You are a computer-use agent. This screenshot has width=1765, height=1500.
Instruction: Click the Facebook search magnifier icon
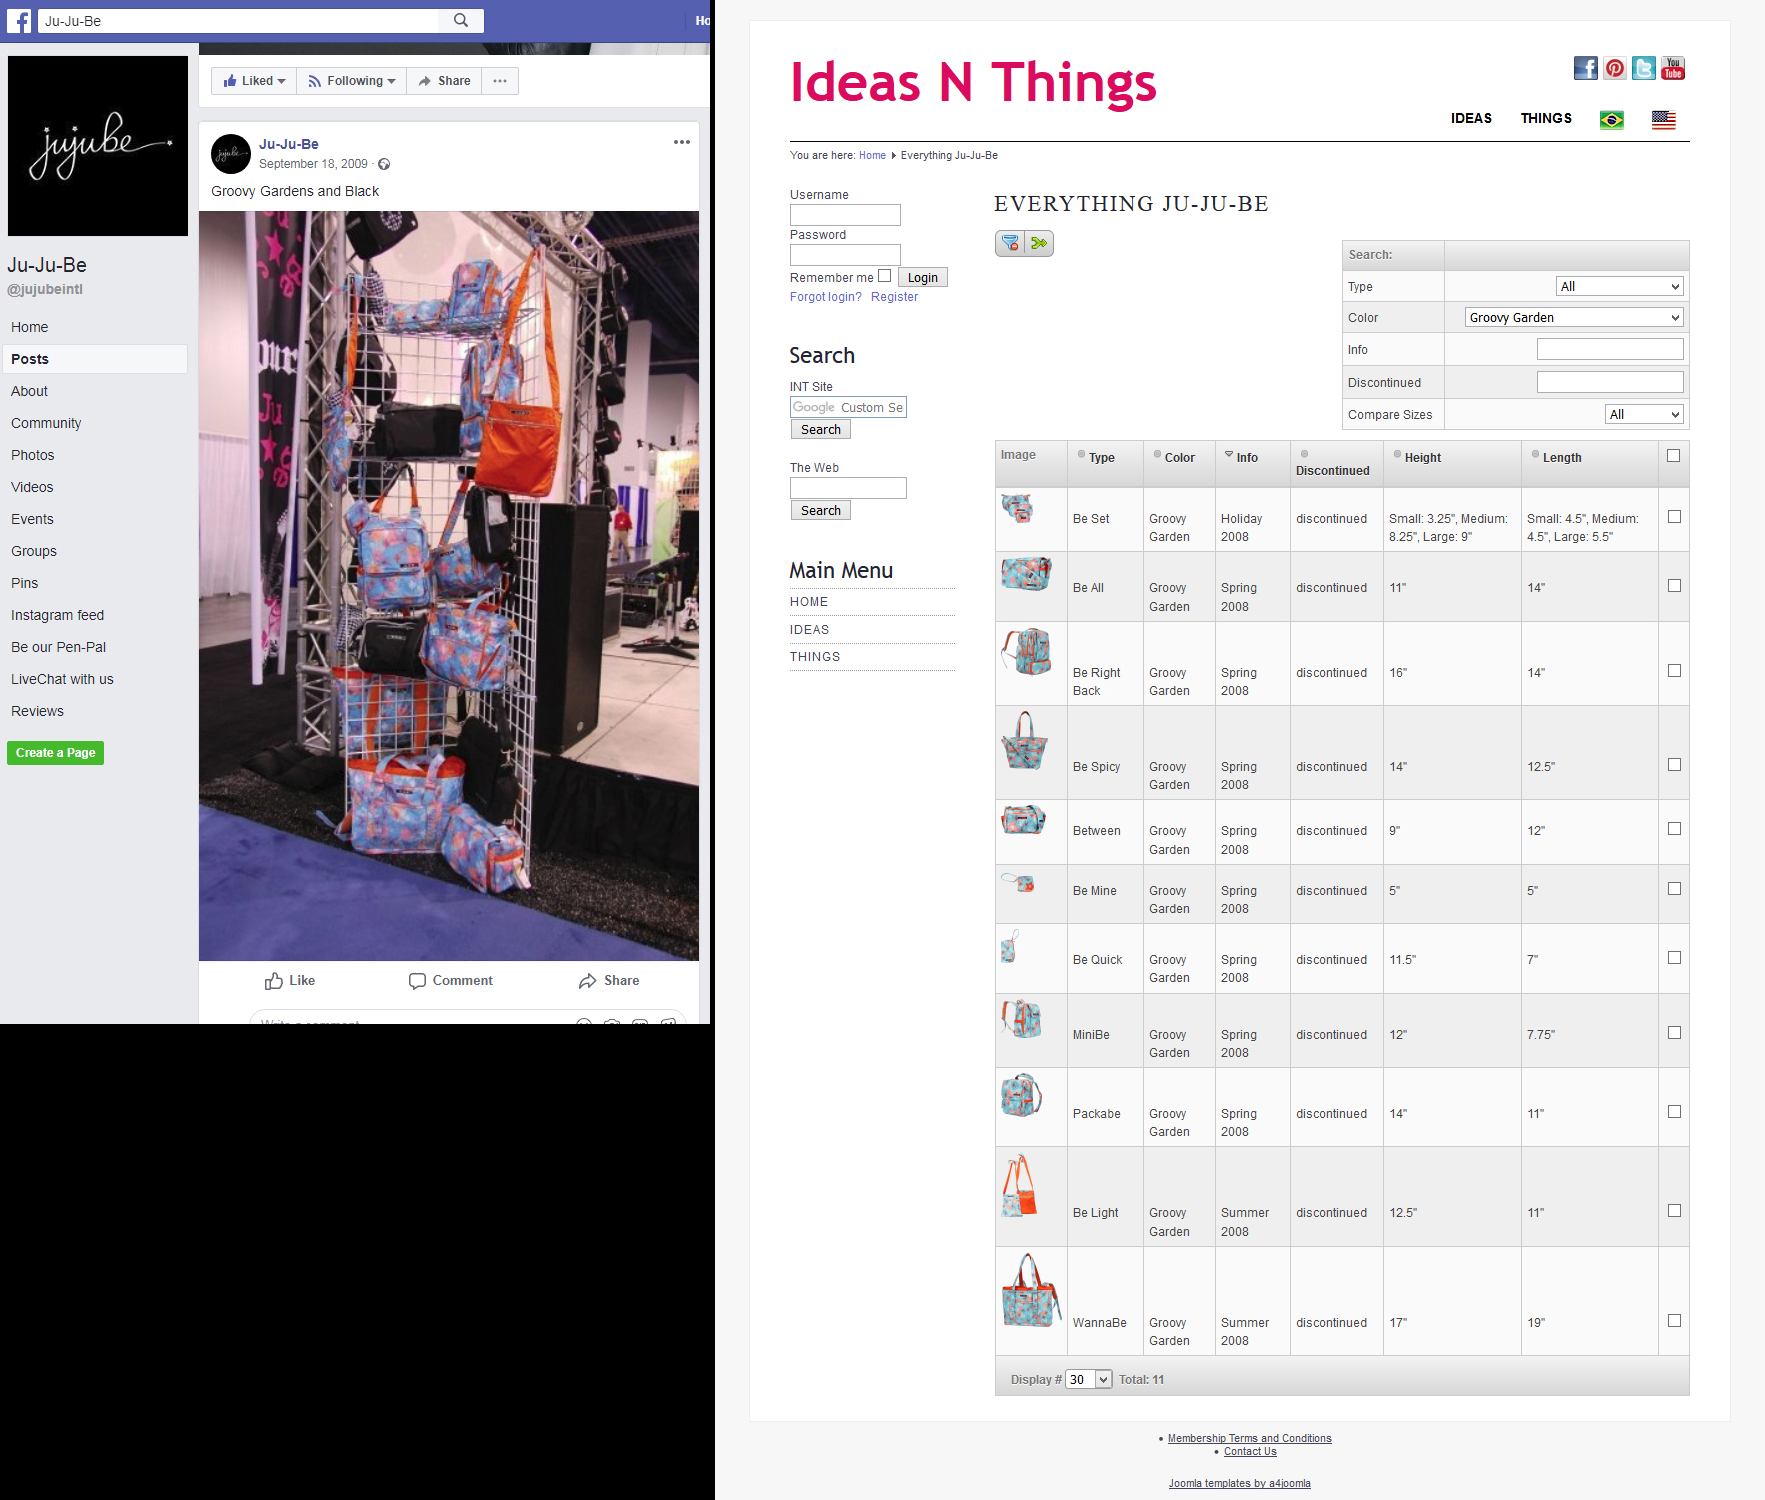coord(461,20)
